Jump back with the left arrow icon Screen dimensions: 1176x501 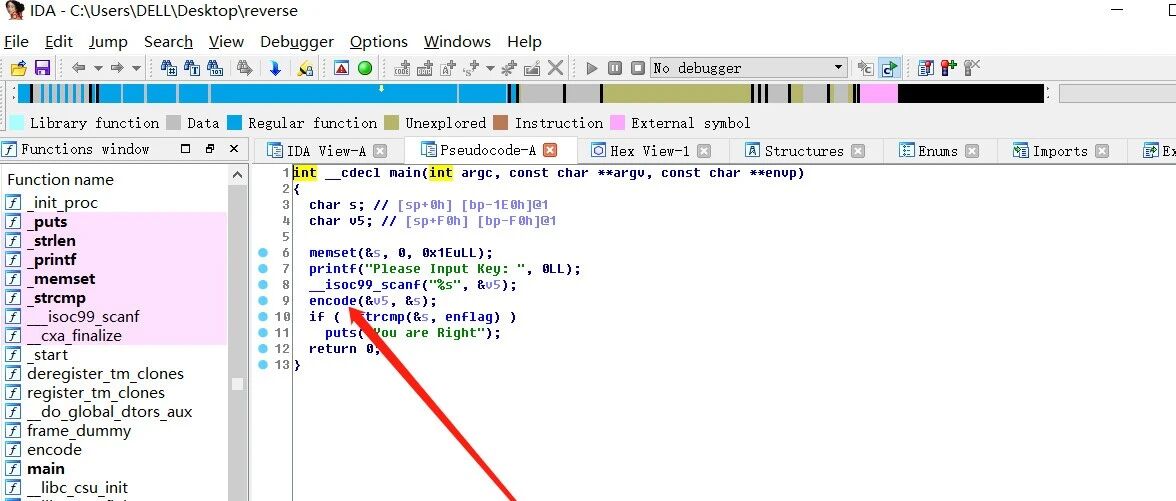(78, 68)
